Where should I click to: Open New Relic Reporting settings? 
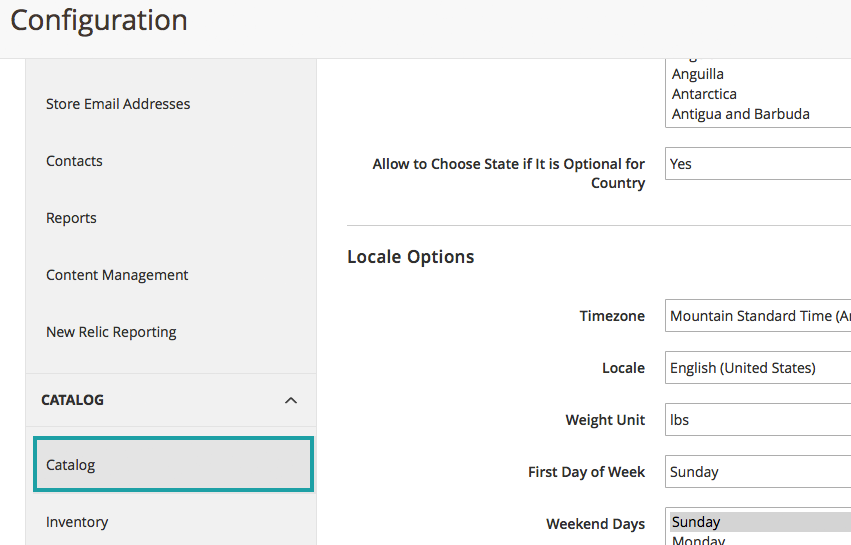(x=111, y=332)
